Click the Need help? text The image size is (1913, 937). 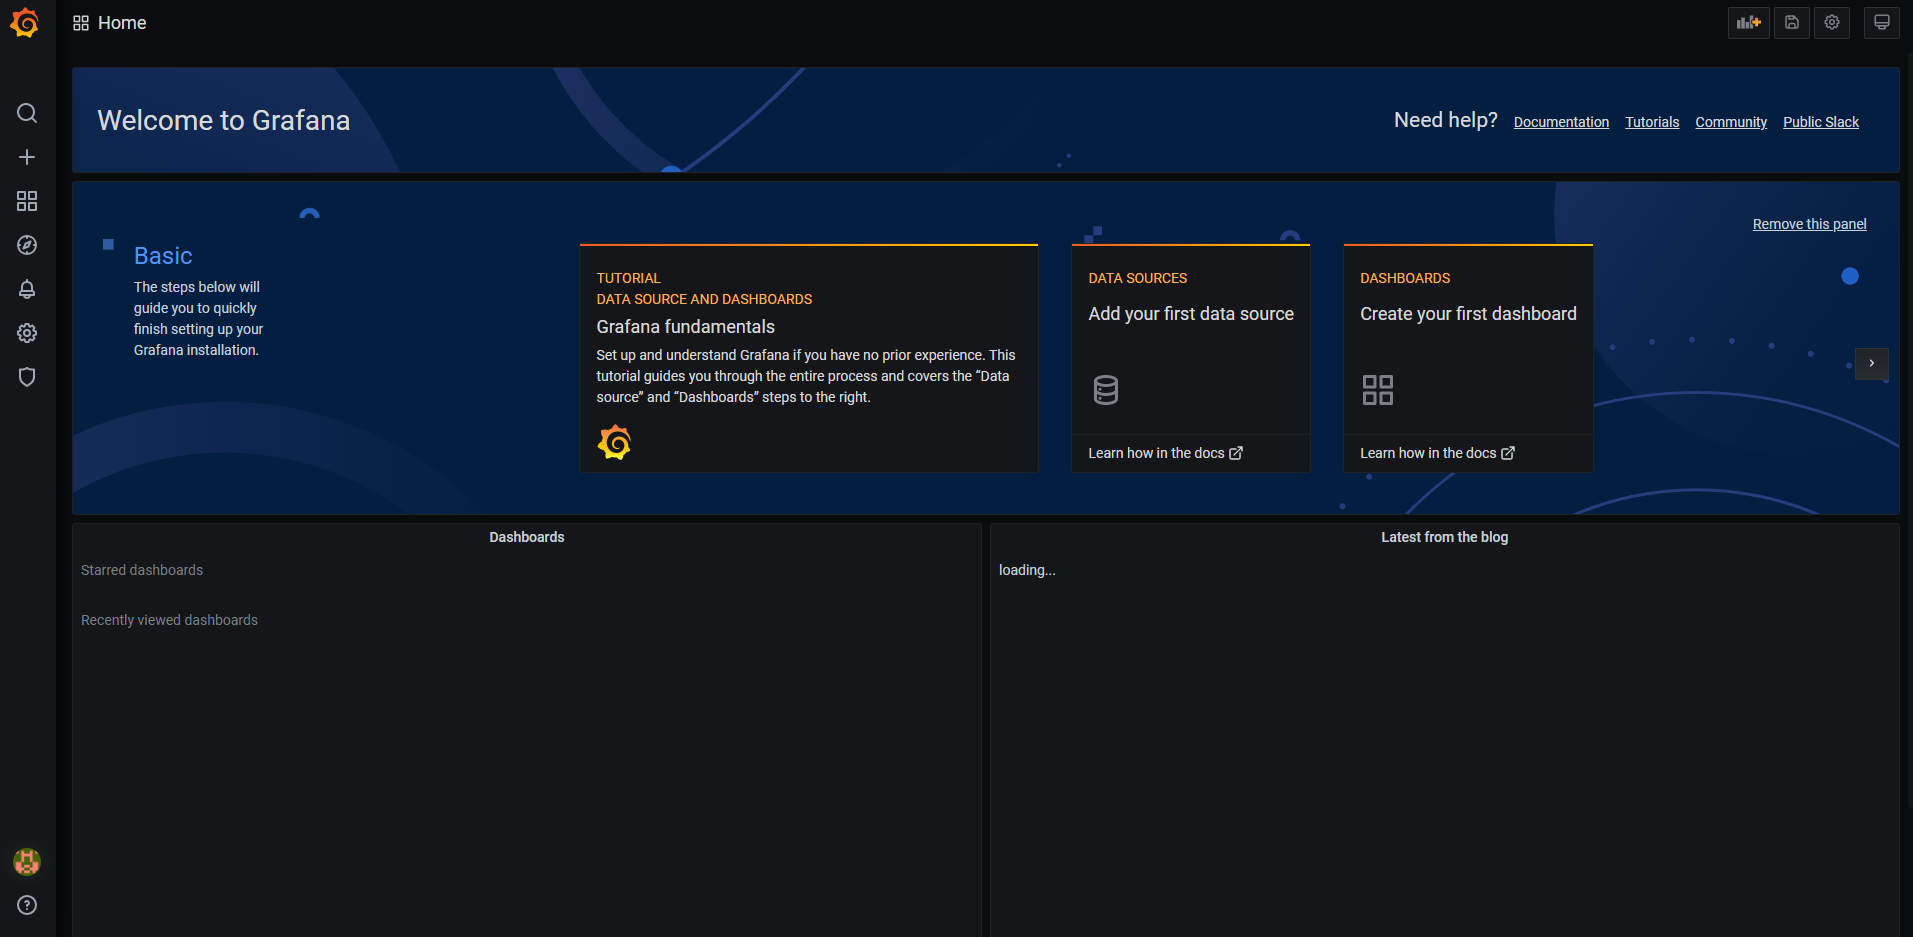coord(1446,120)
